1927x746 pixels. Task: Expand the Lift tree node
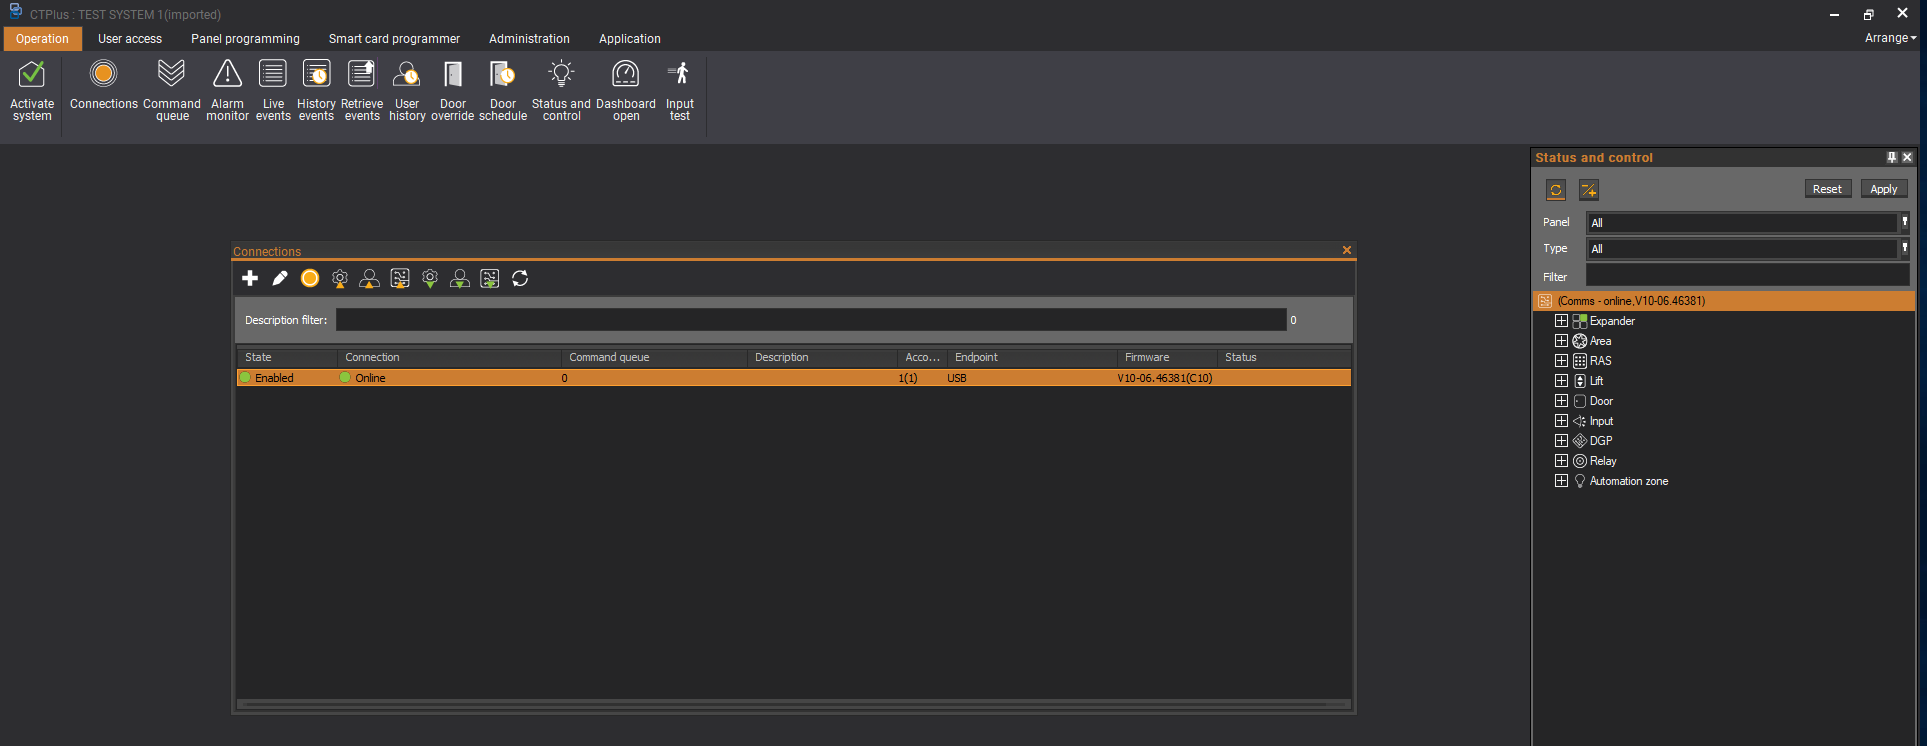pos(1561,381)
